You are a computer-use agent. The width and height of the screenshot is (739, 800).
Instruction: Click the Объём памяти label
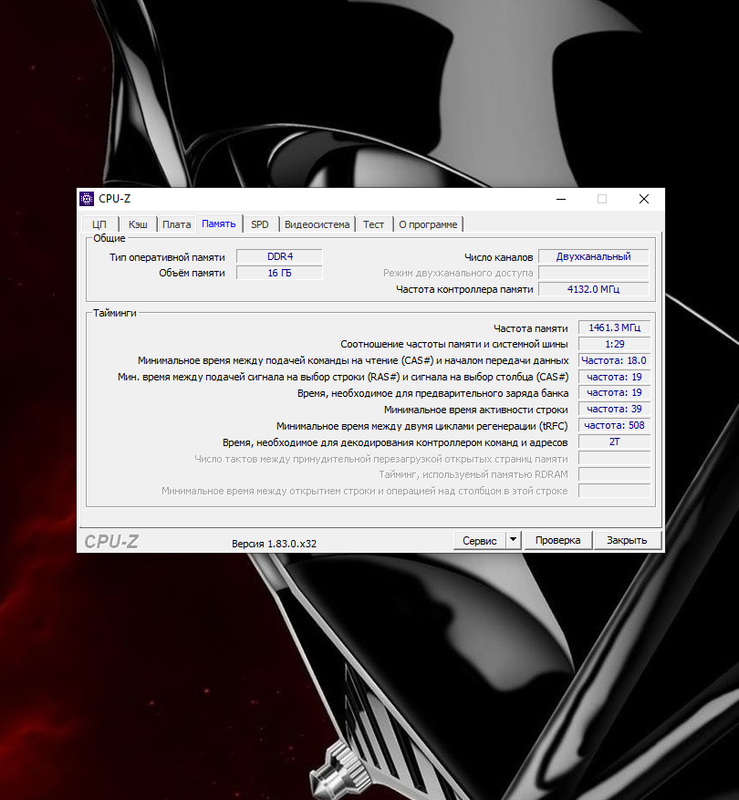click(192, 273)
